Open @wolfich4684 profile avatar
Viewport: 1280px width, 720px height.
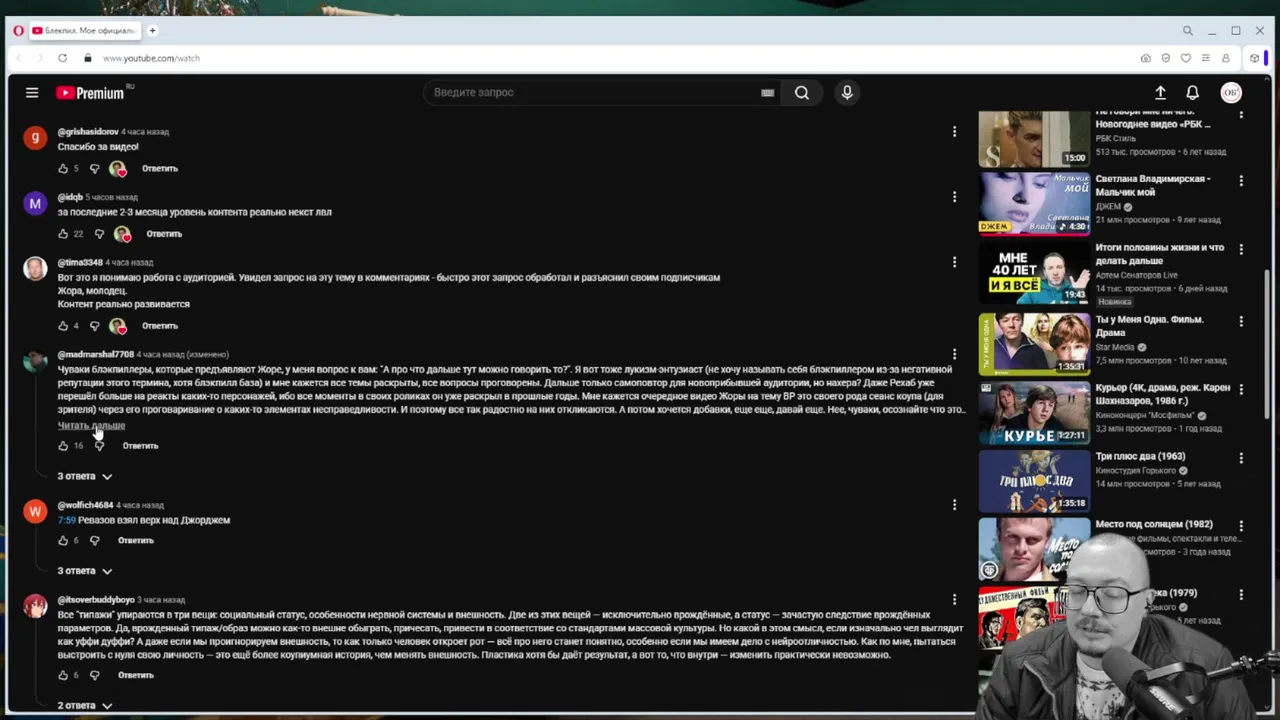(35, 512)
